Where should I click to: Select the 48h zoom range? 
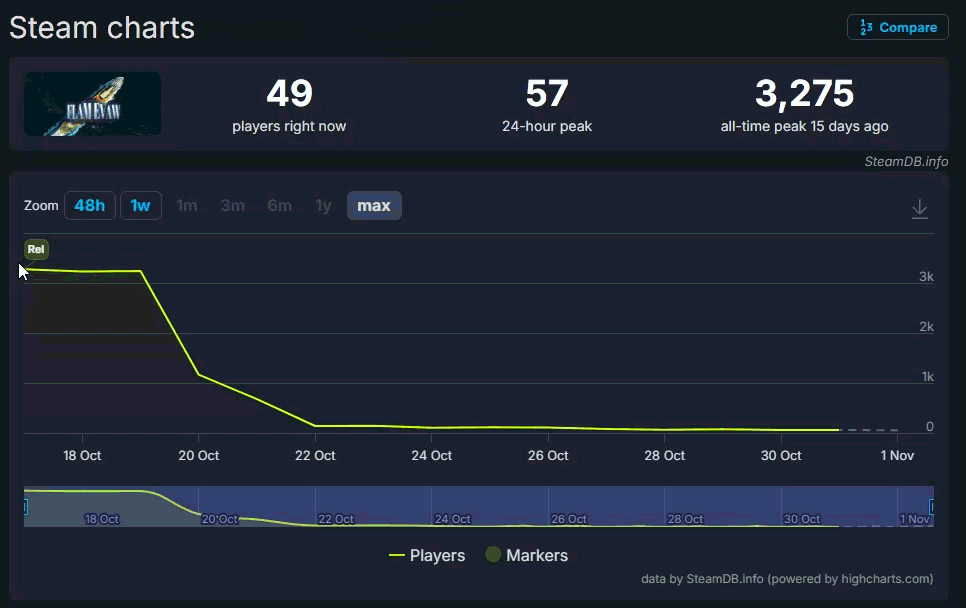90,206
